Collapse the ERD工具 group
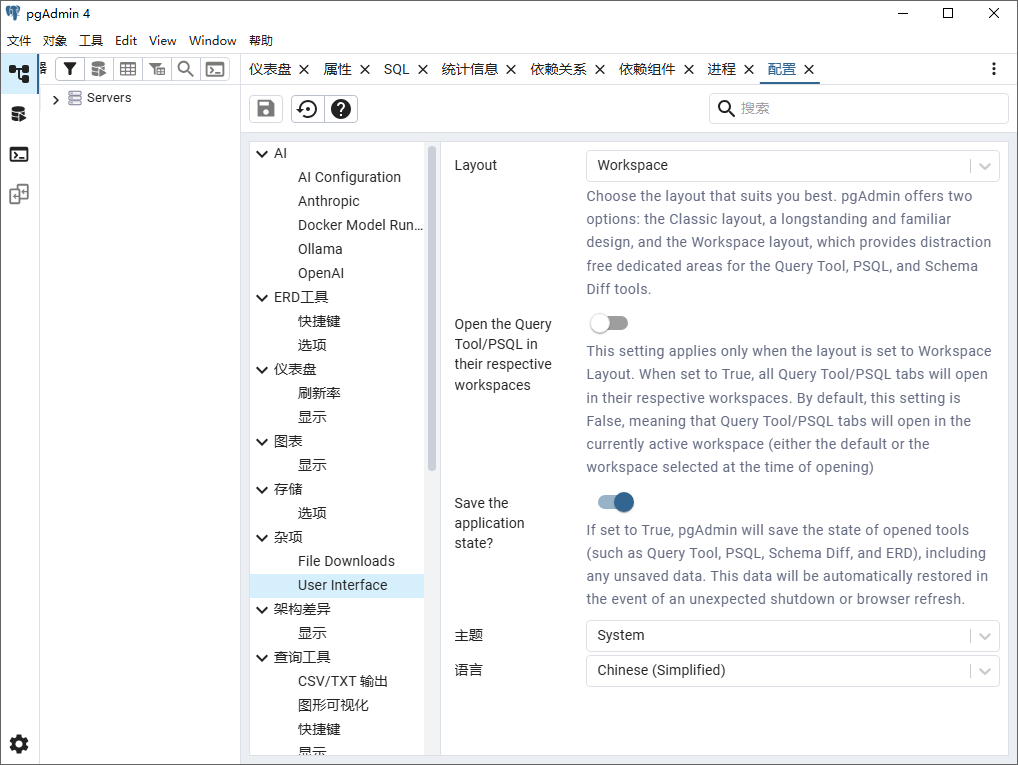 [262, 298]
